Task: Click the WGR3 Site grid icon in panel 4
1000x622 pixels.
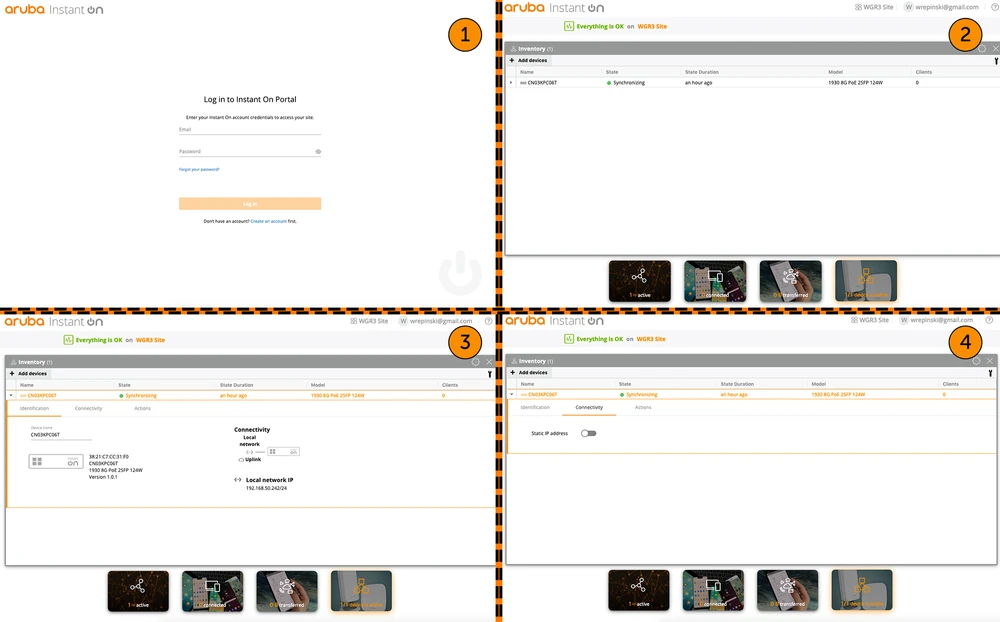Action: 853,320
